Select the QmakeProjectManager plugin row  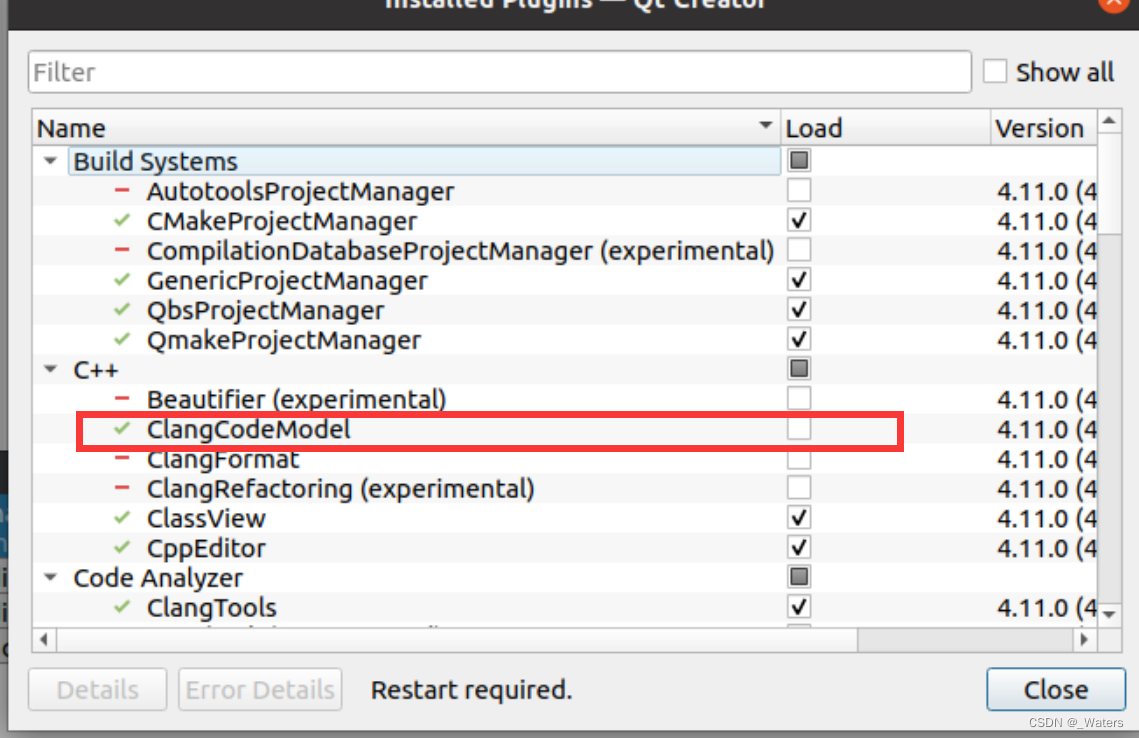[x=565, y=340]
